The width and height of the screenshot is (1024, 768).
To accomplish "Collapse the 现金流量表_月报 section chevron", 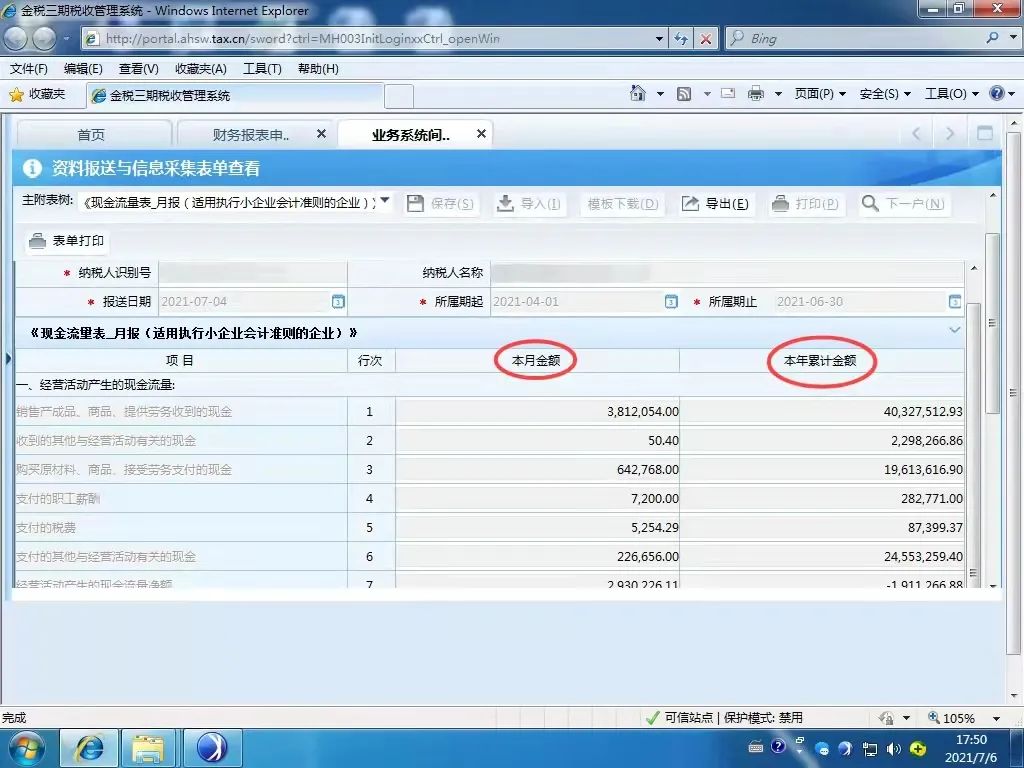I will (954, 330).
